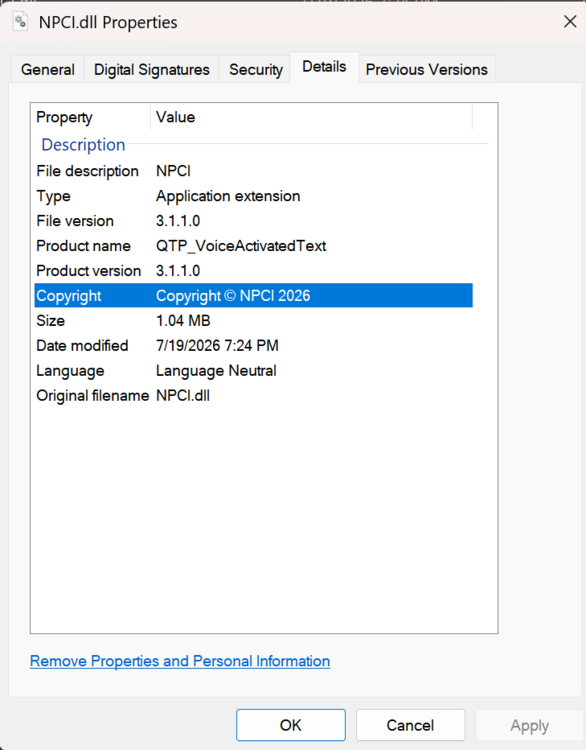Select the Product name row

click(254, 246)
